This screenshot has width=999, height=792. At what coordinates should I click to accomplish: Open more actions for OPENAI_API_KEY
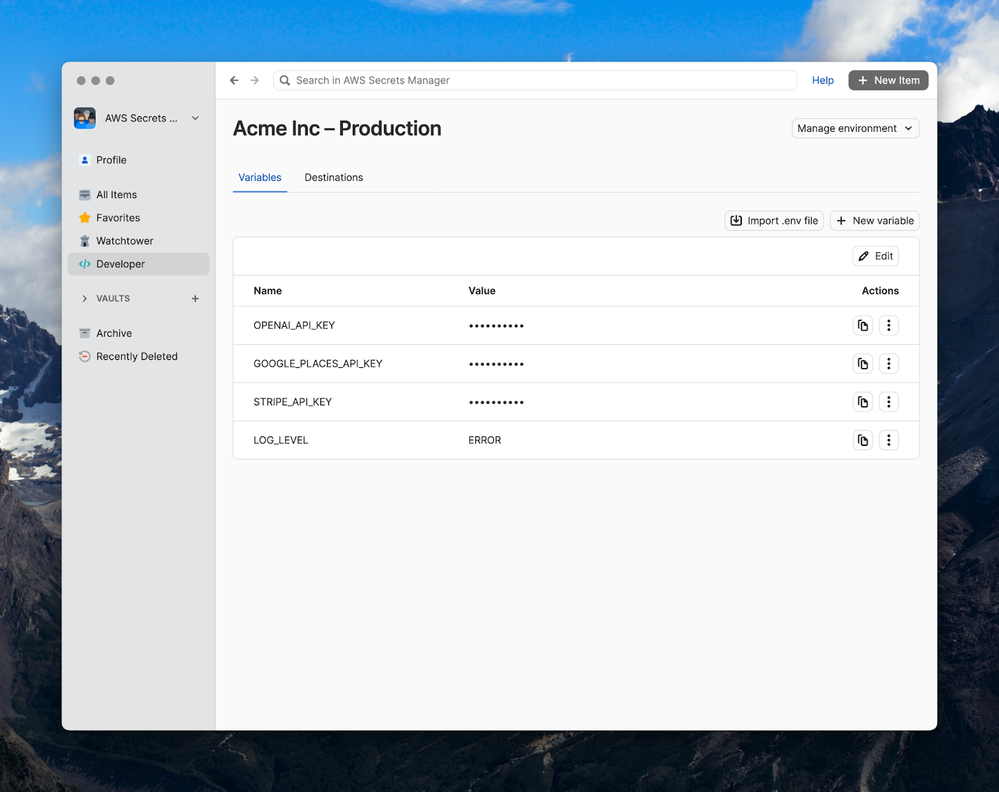pos(888,325)
